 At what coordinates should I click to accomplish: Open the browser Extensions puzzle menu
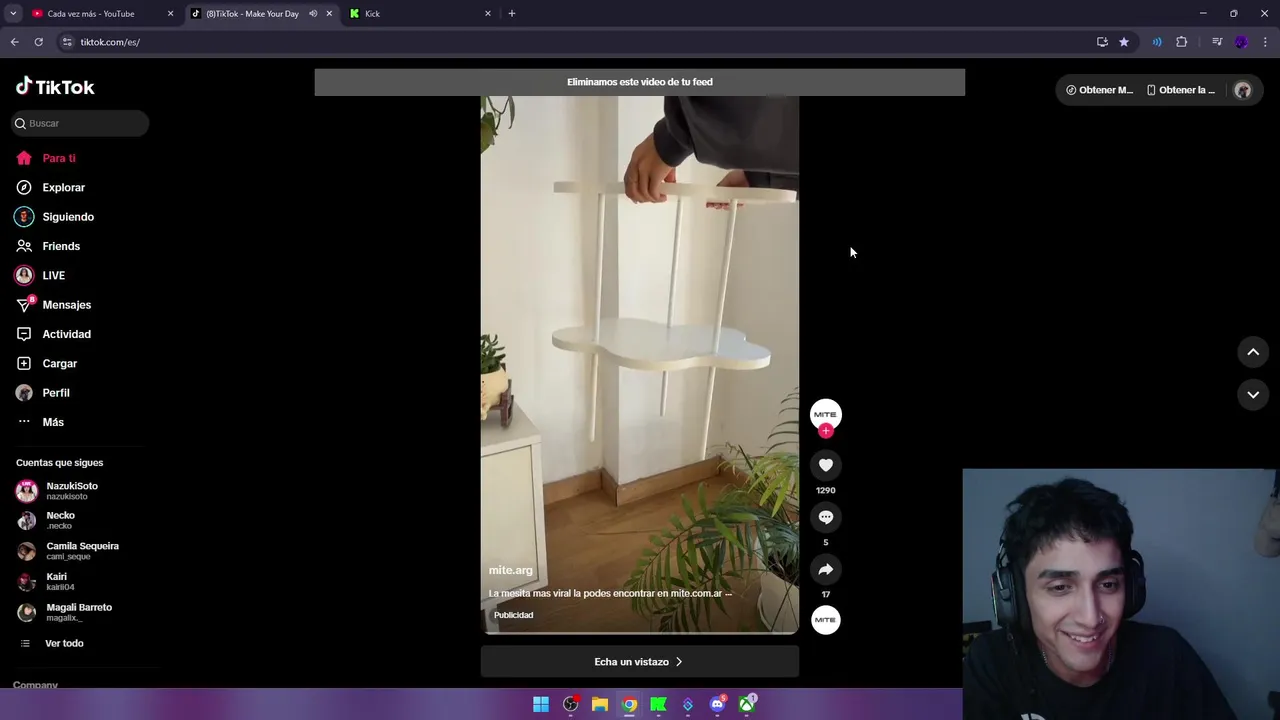click(x=1182, y=42)
